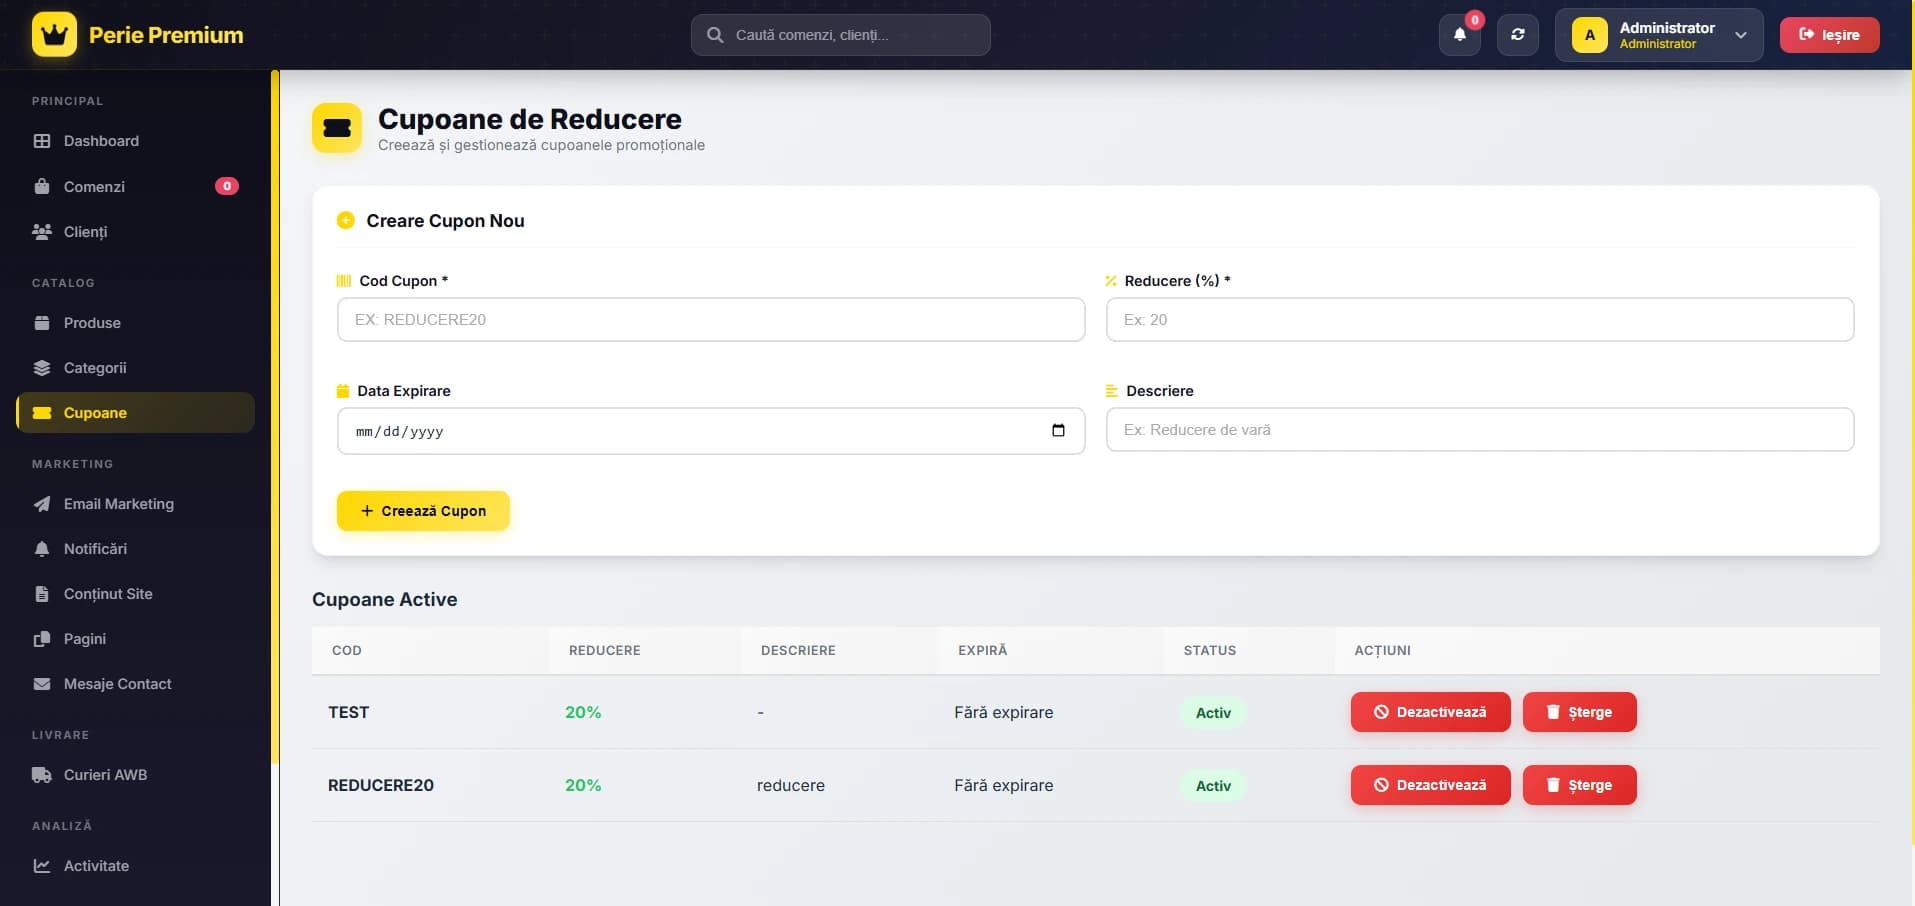
Task: Expand Conținut Site in the sidebar
Action: [x=108, y=594]
